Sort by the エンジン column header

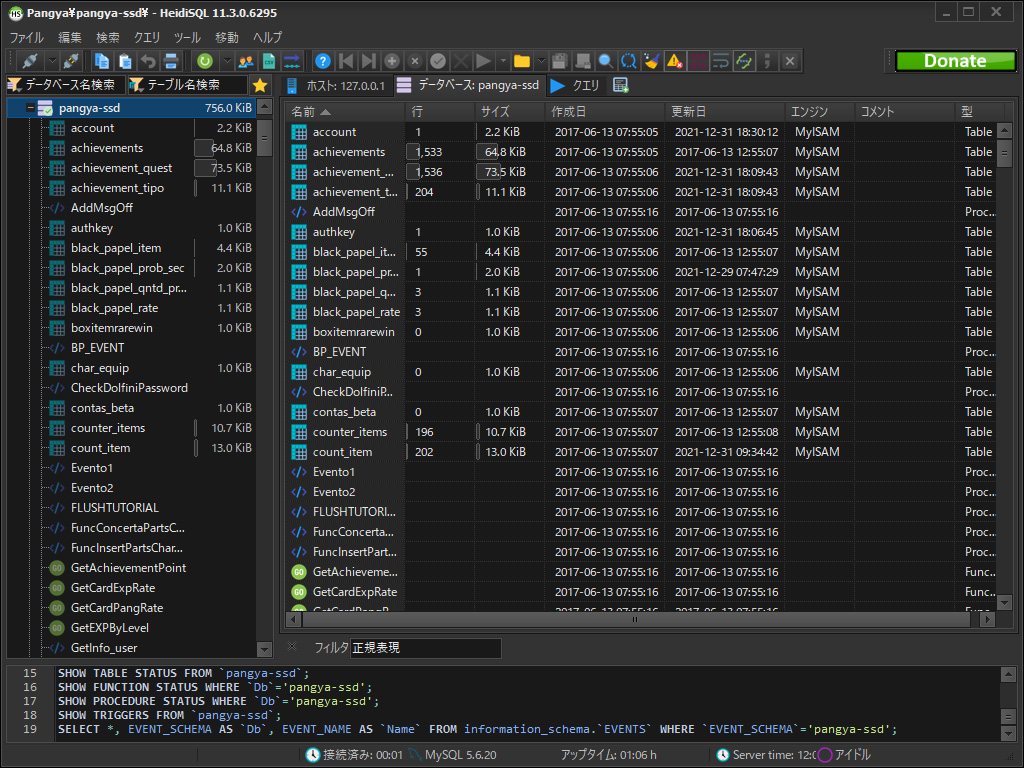820,112
